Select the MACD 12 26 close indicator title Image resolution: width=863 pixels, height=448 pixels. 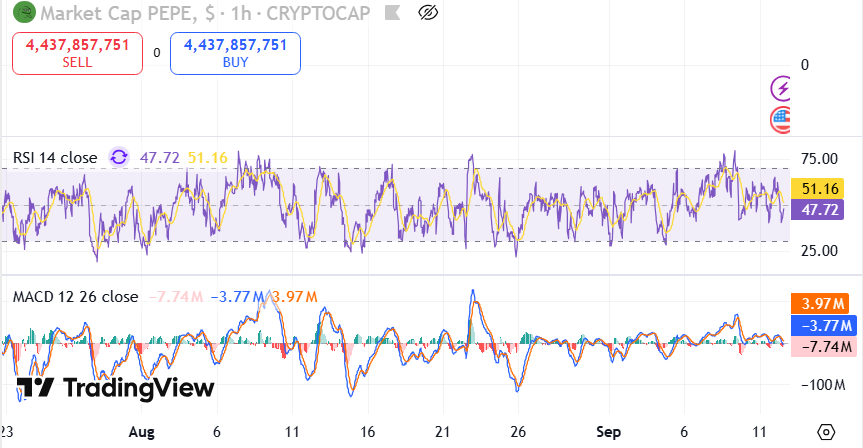75,297
